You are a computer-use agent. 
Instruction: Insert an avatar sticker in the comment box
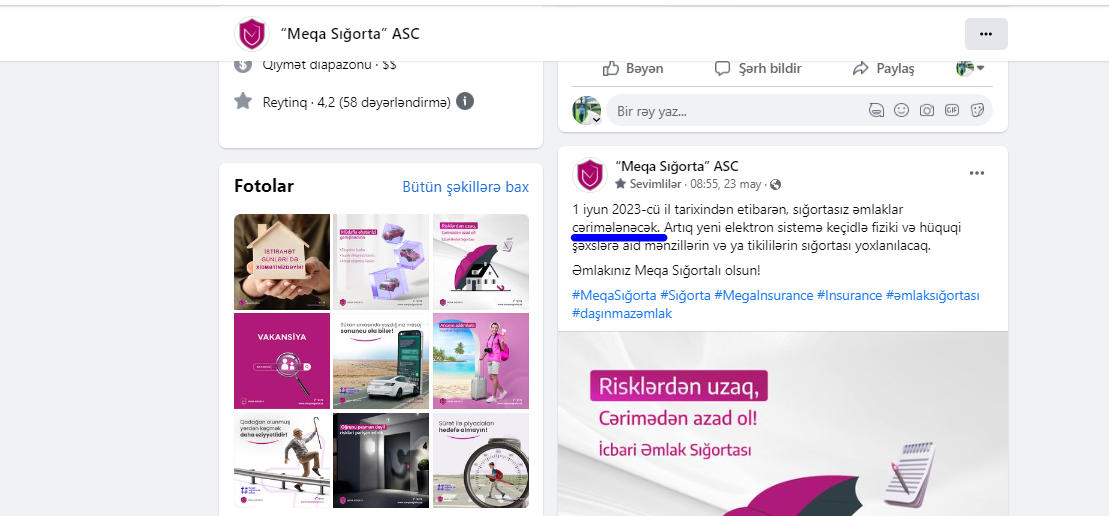click(x=876, y=110)
